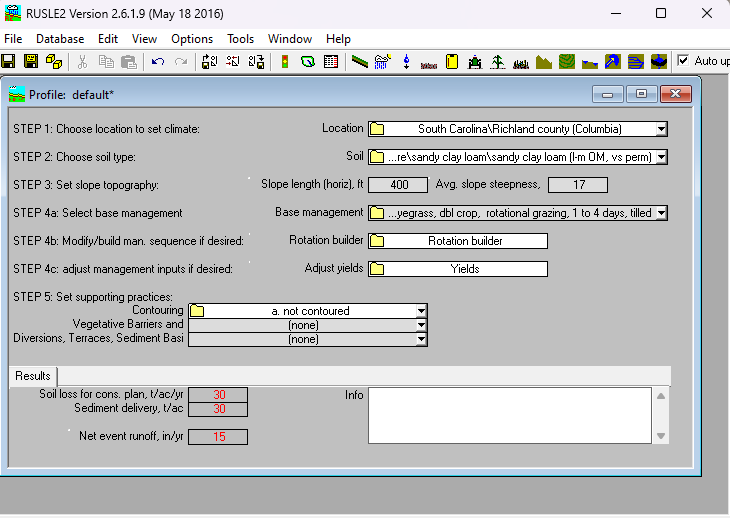Click the table grid worksheet icon
This screenshot has width=730, height=518.
[x=331, y=61]
